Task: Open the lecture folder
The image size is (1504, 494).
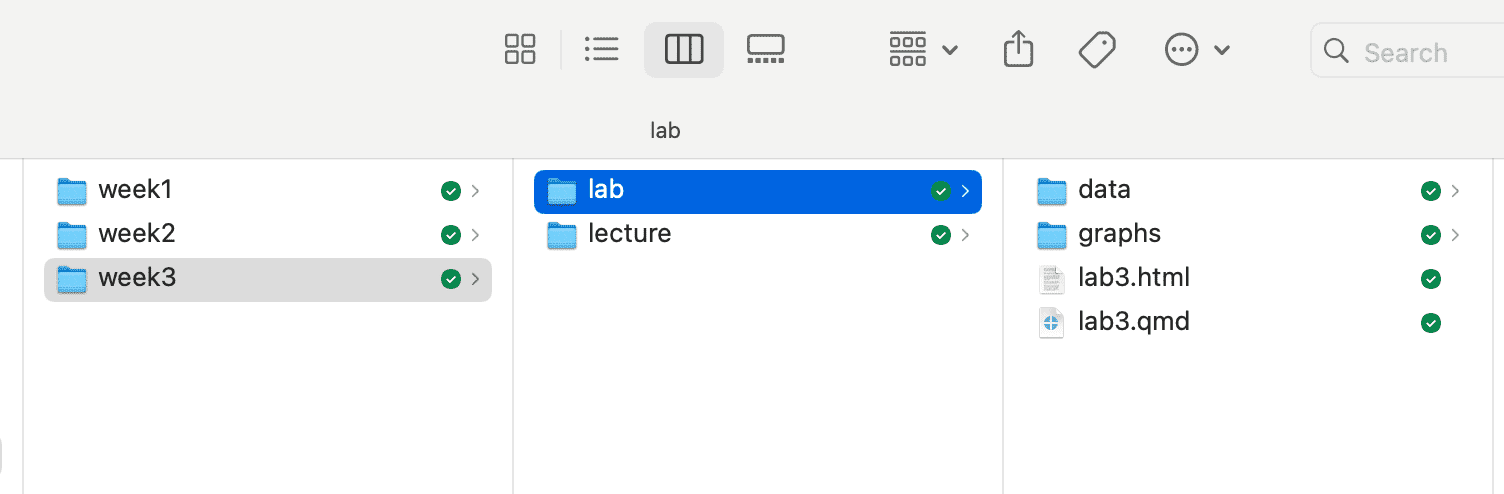Action: (x=629, y=234)
